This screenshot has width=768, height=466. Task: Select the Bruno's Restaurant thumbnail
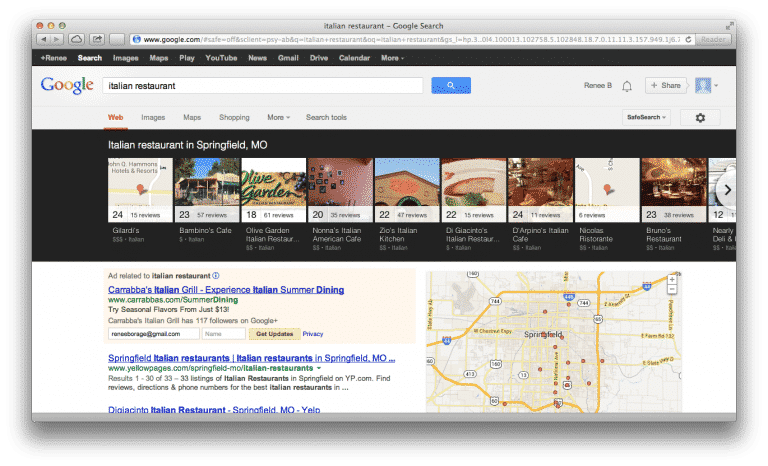tap(674, 190)
